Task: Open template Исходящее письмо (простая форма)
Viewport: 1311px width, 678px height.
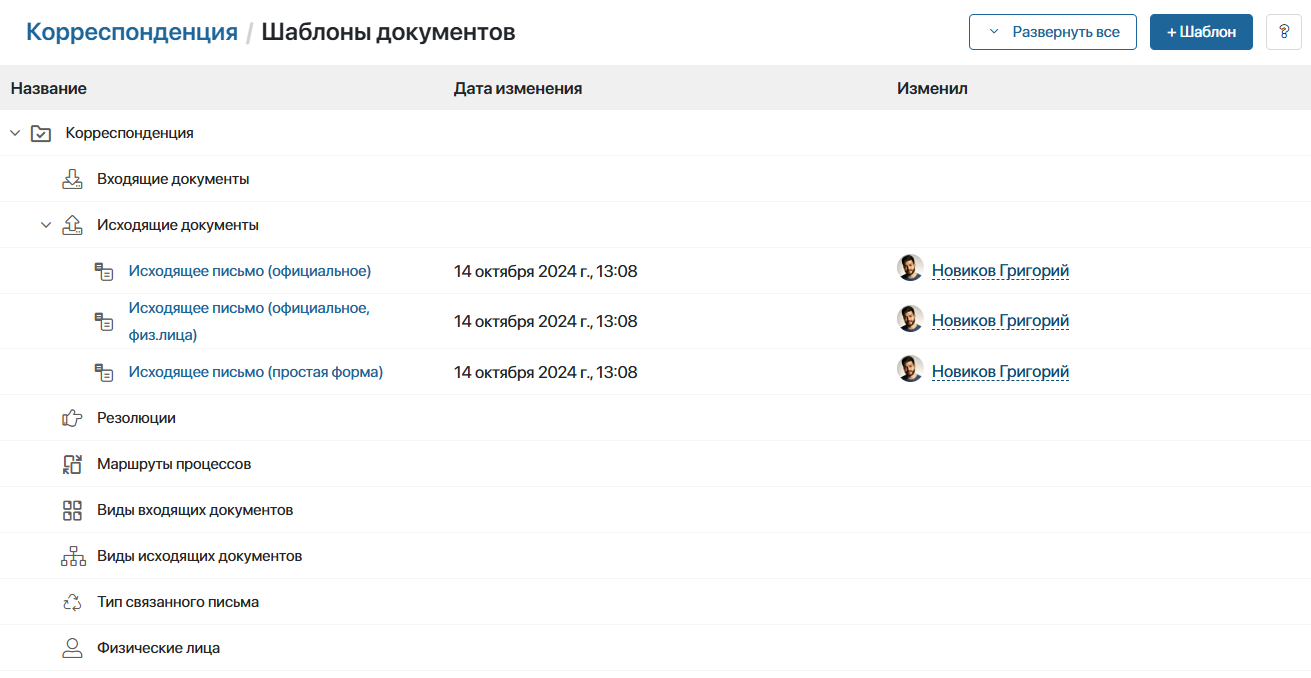Action: [255, 372]
